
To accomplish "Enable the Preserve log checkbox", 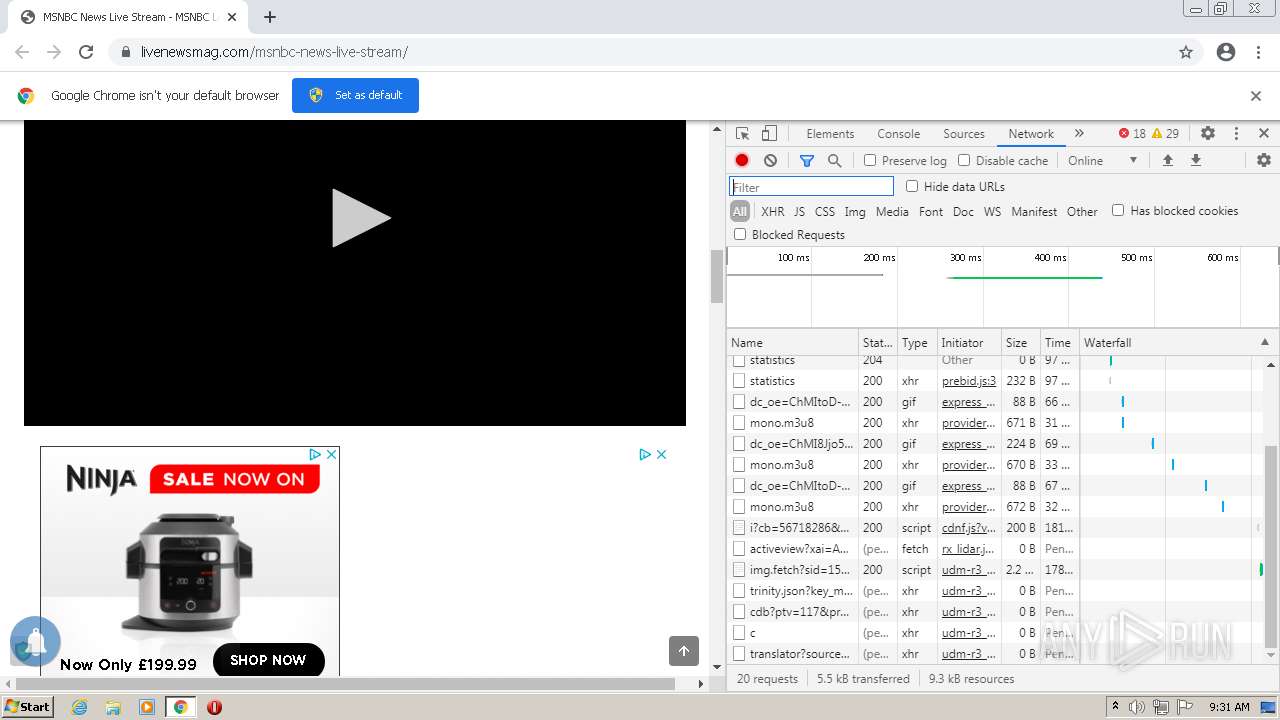I will click(870, 160).
